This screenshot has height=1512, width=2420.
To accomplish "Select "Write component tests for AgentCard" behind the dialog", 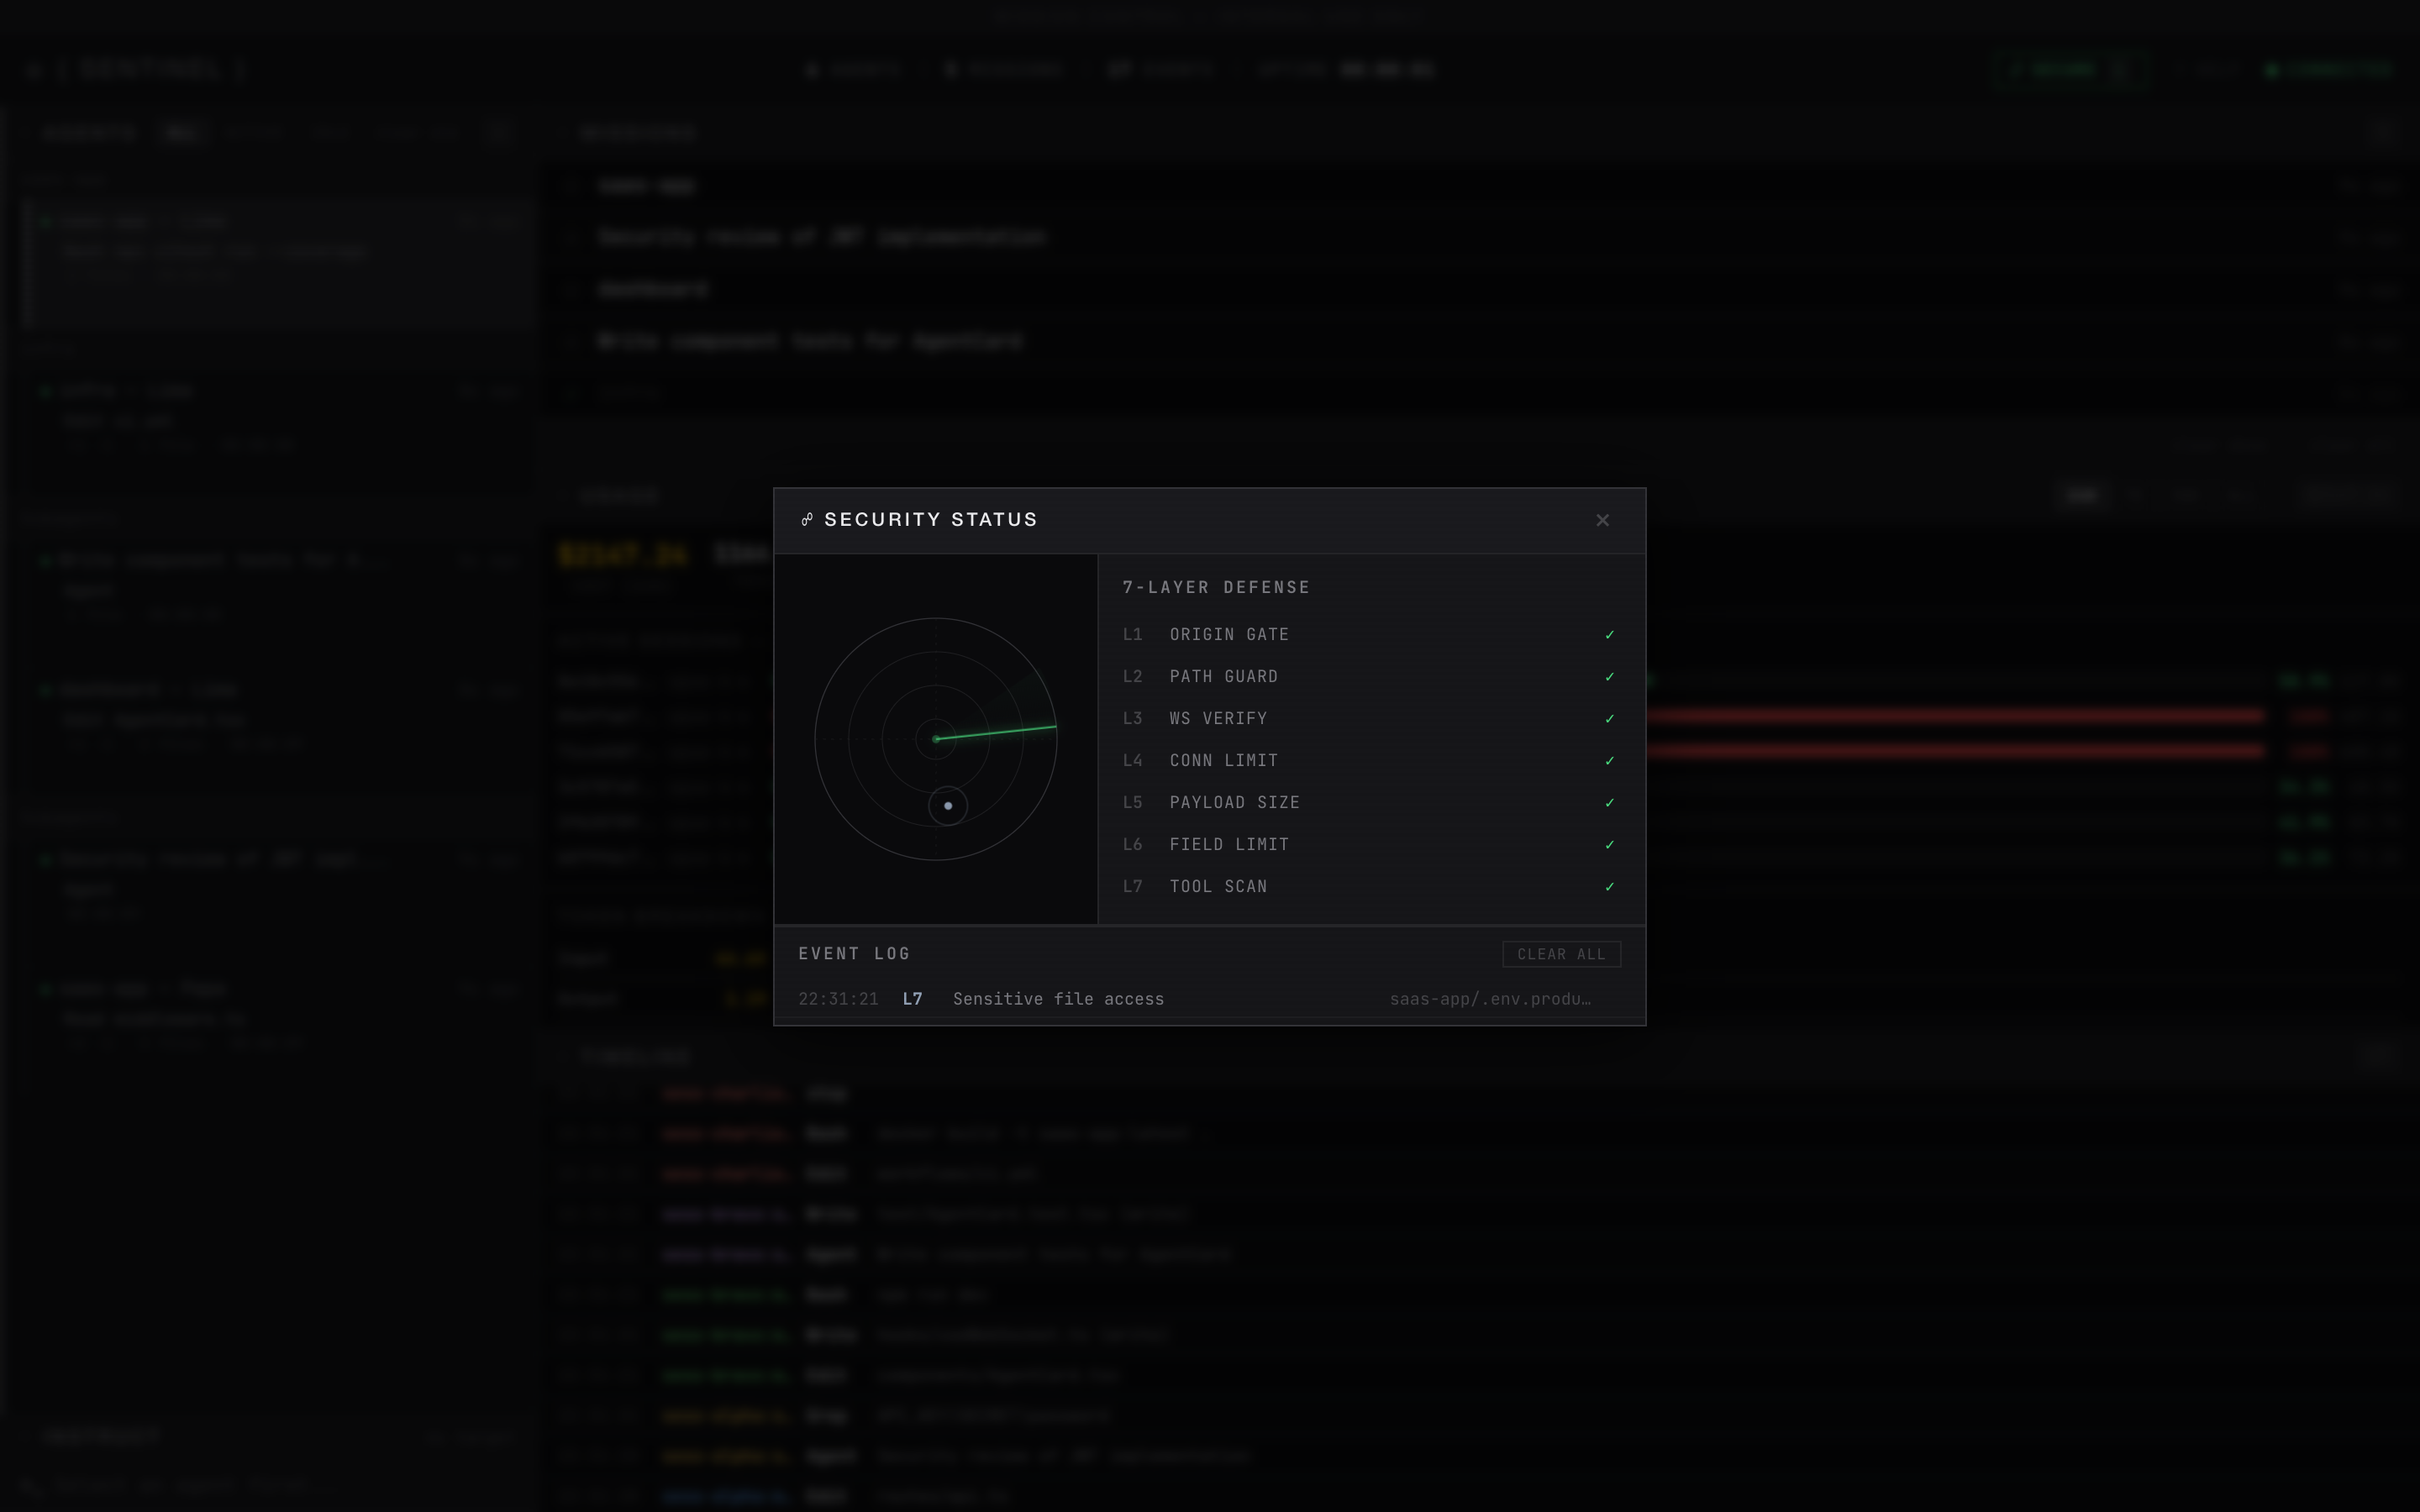I will 810,341.
